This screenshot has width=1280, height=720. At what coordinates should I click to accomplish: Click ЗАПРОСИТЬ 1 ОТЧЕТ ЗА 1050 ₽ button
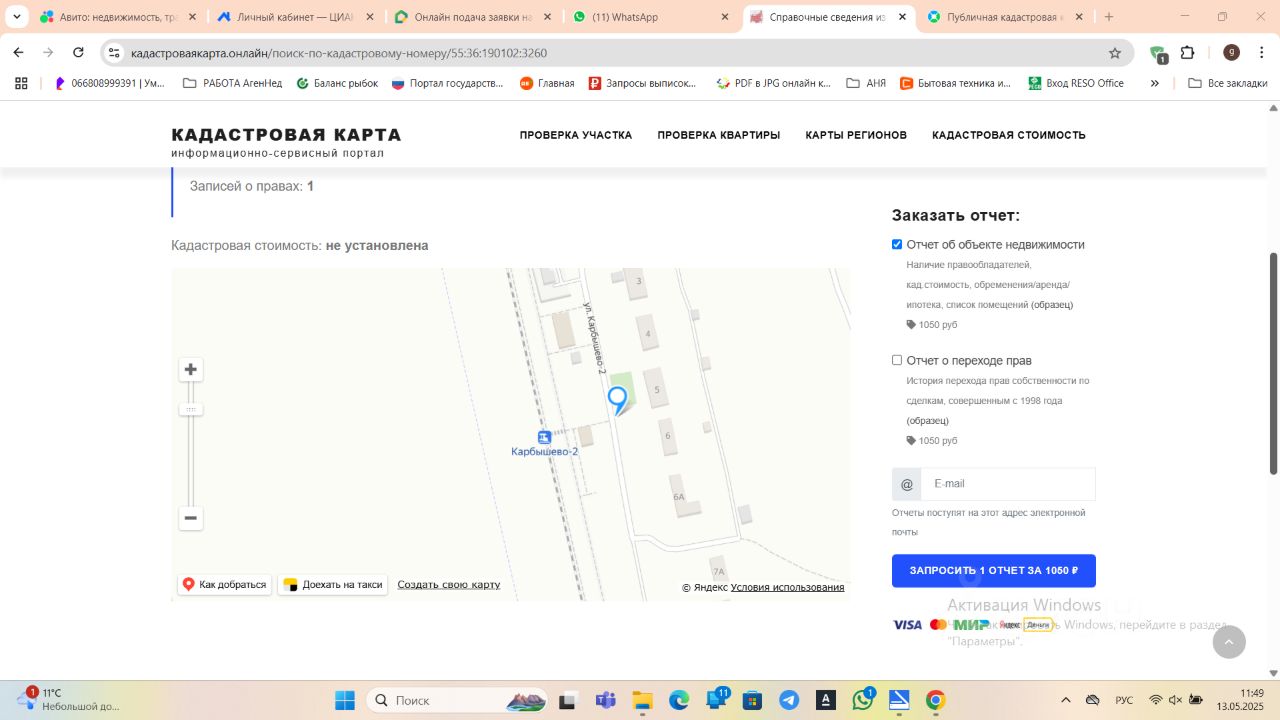tap(994, 571)
